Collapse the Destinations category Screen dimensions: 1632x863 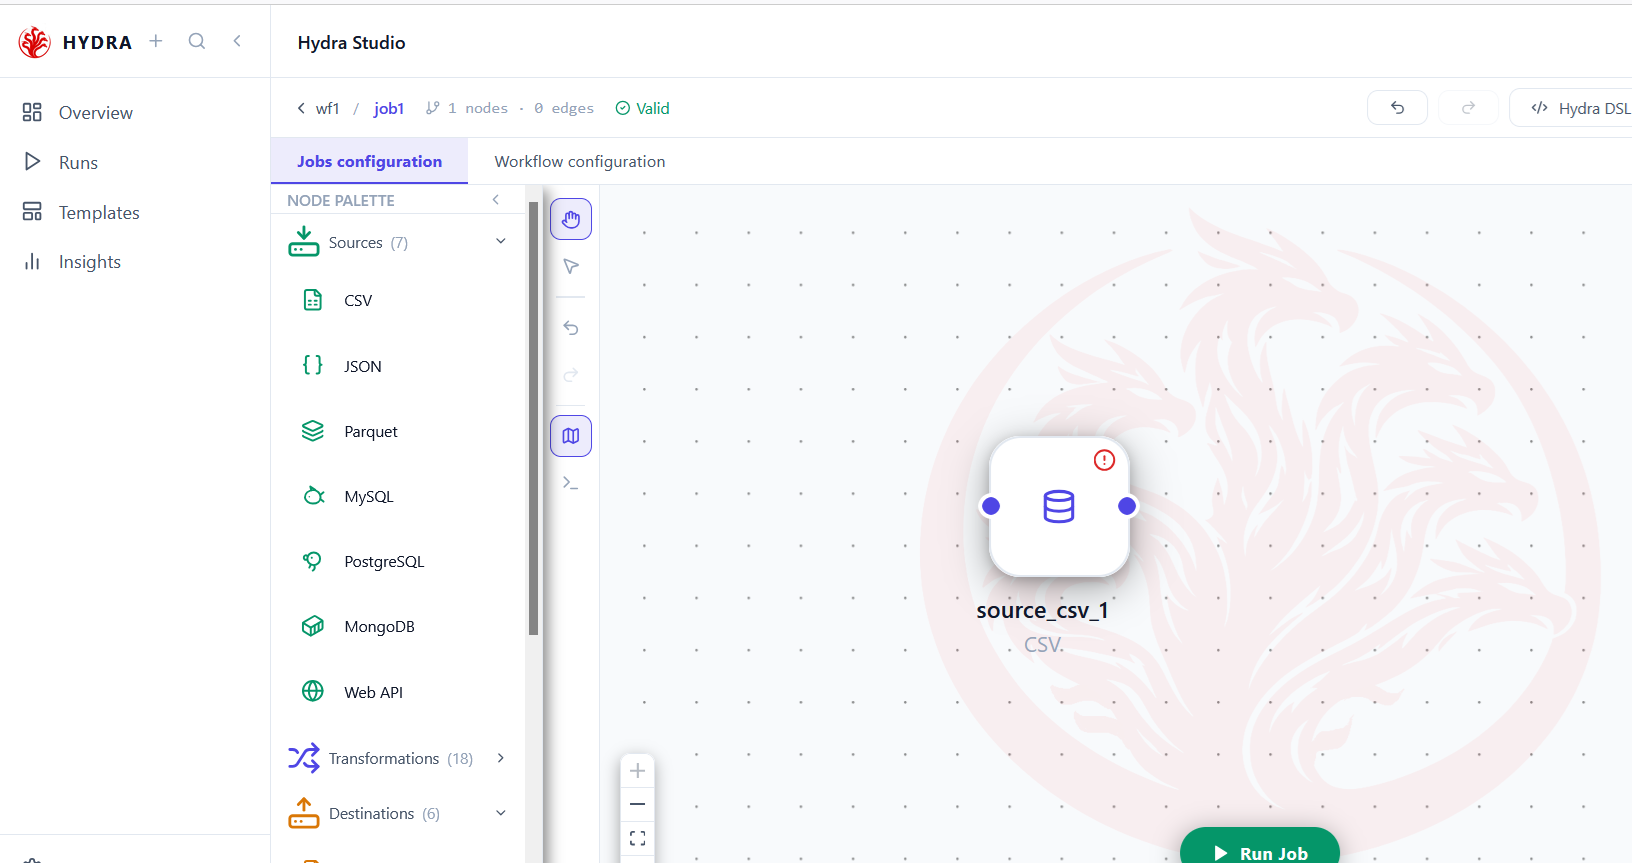pyautogui.click(x=501, y=813)
